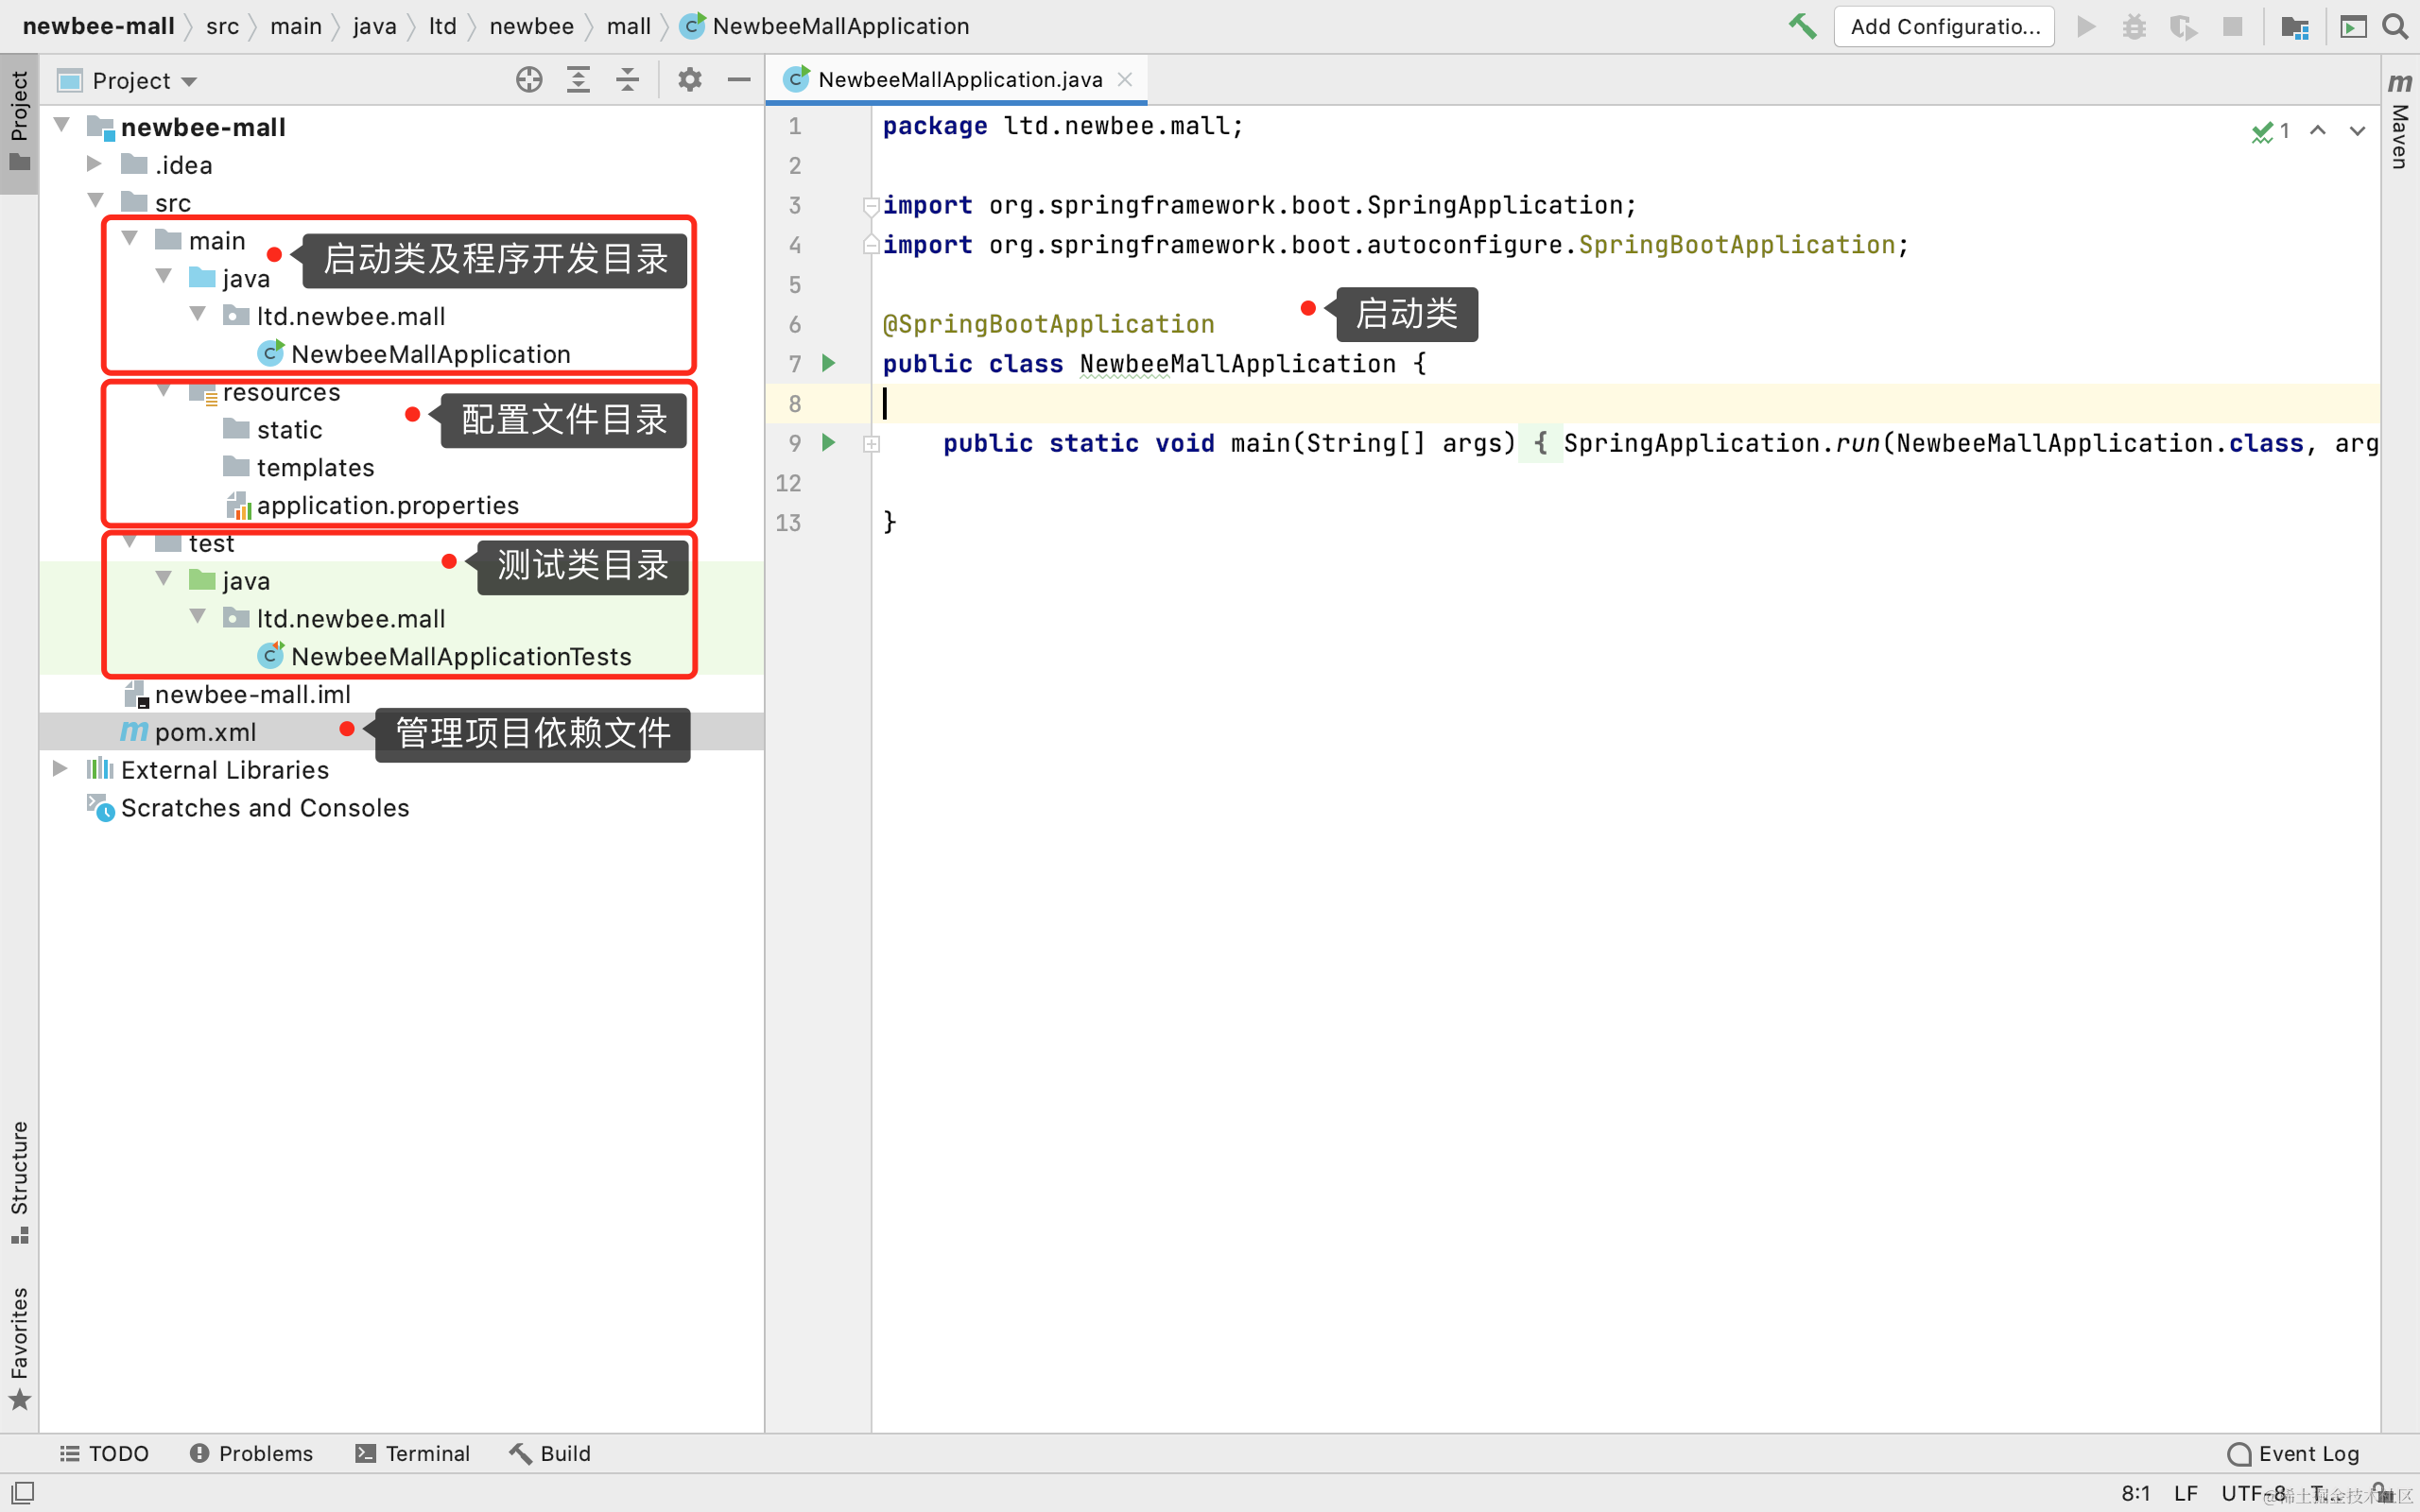Open the Terminal tool window
2420x1512 pixels.
412,1453
